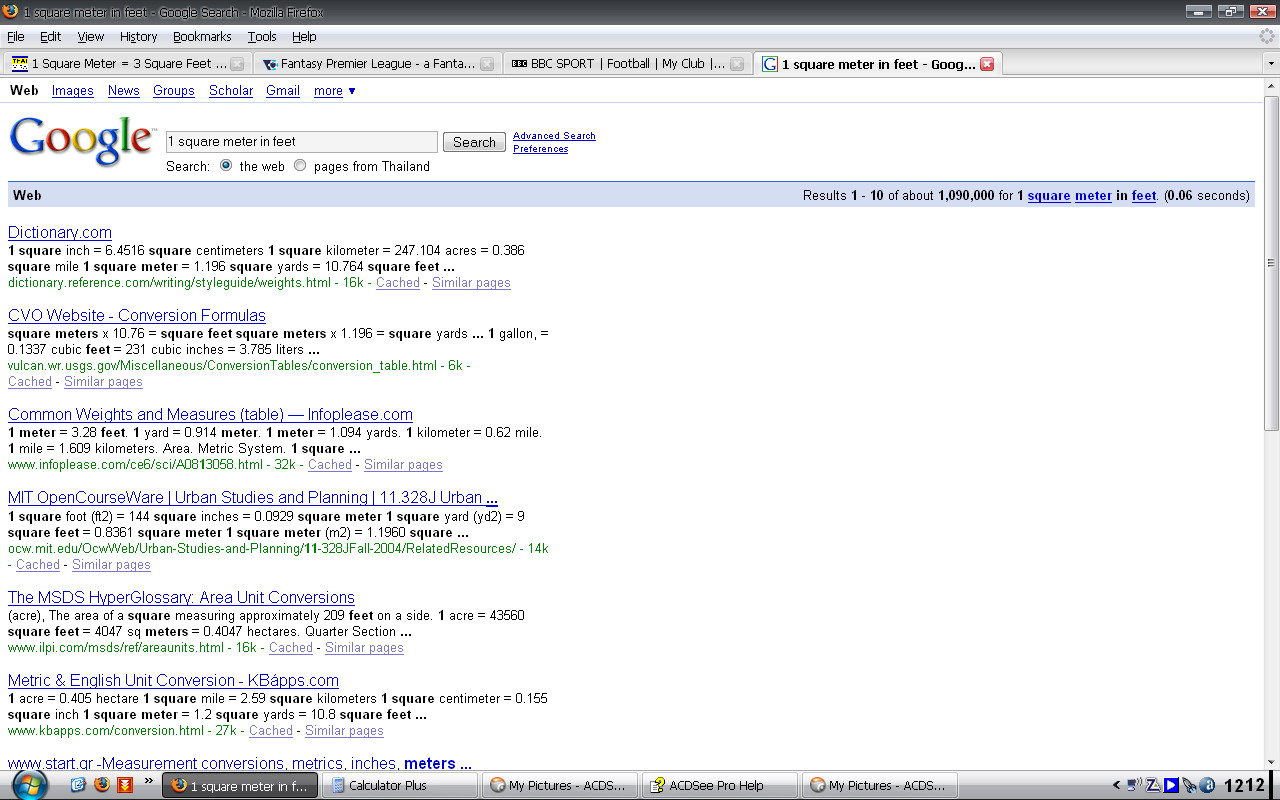The image size is (1280, 800).
Task: Go to Google News link
Action: pyautogui.click(x=124, y=91)
